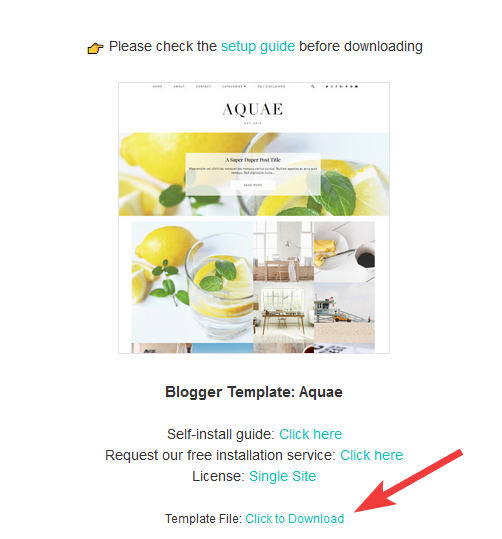Click to Download the template file
The height and width of the screenshot is (539, 502).
[x=295, y=518]
